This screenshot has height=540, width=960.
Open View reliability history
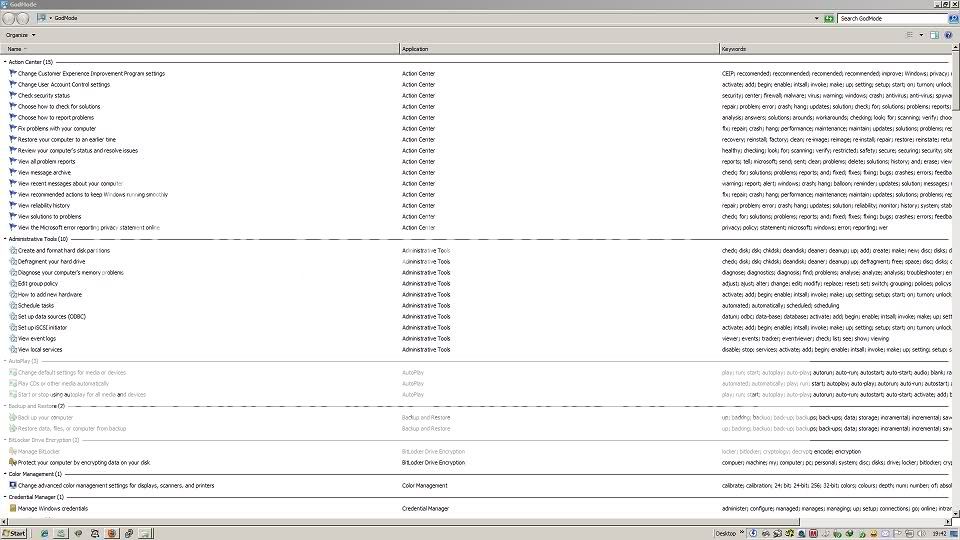tap(44, 205)
